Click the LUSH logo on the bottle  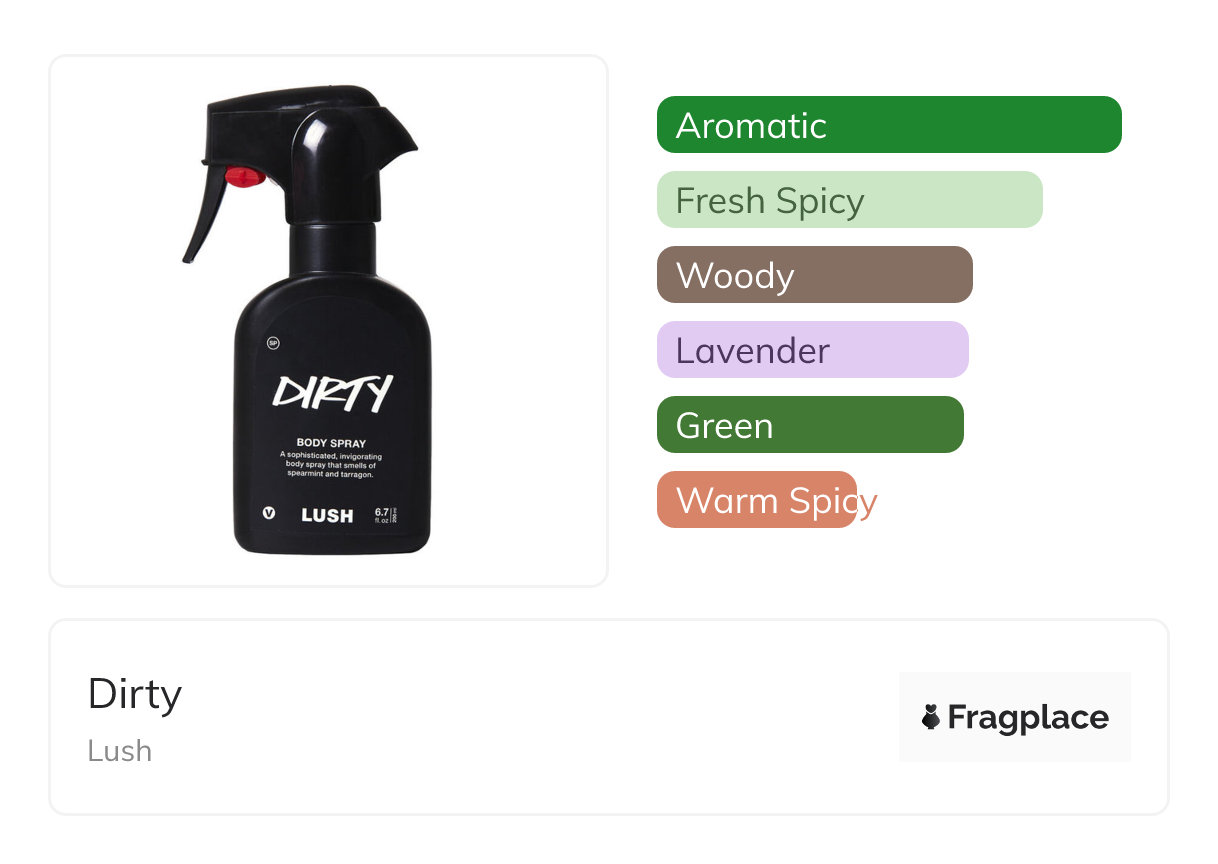(x=327, y=516)
